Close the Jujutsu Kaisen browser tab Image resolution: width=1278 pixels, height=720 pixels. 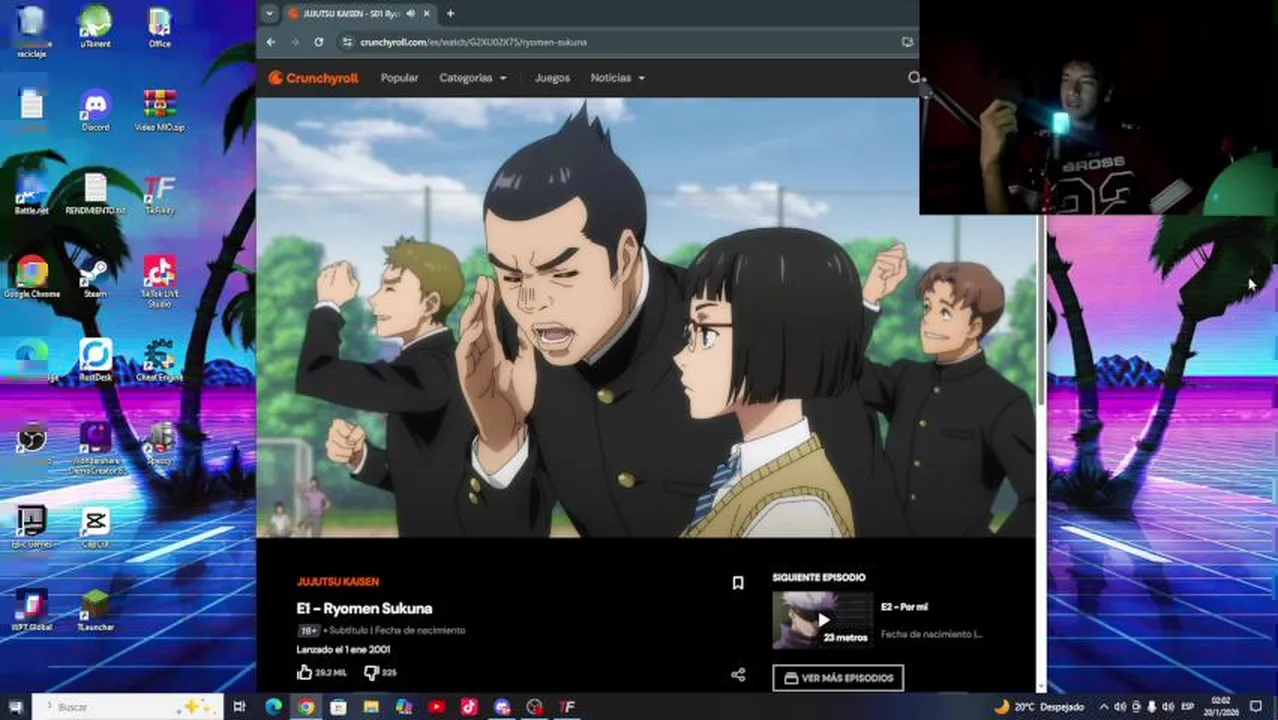tap(427, 13)
